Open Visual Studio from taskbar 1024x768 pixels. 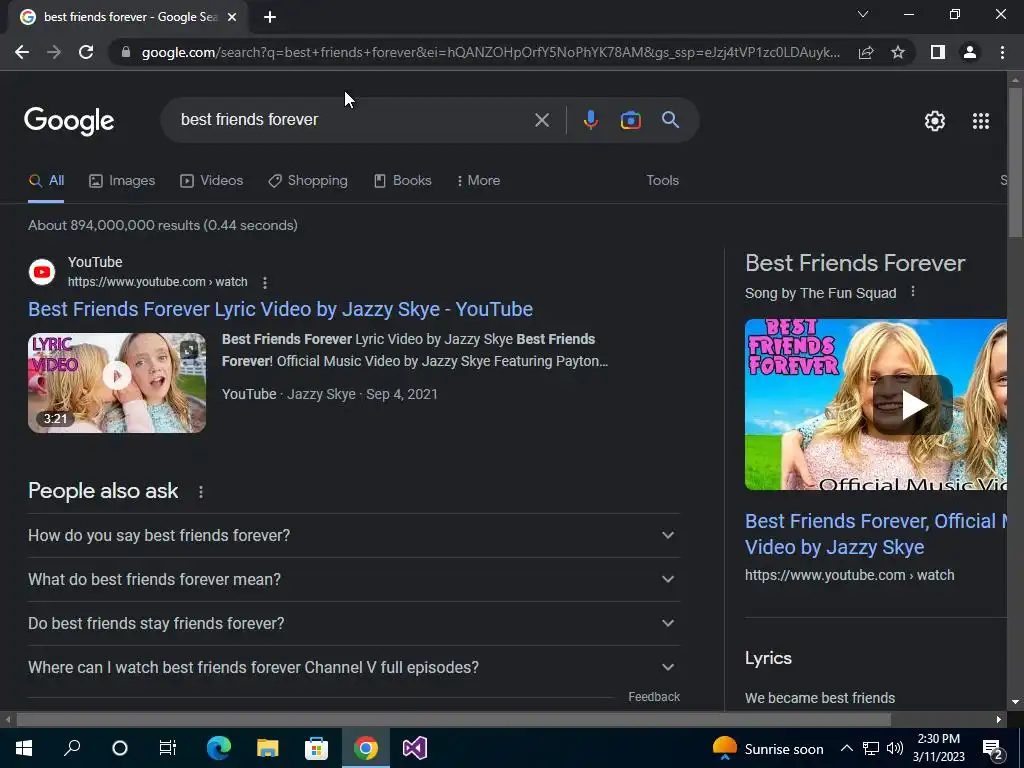pos(415,748)
